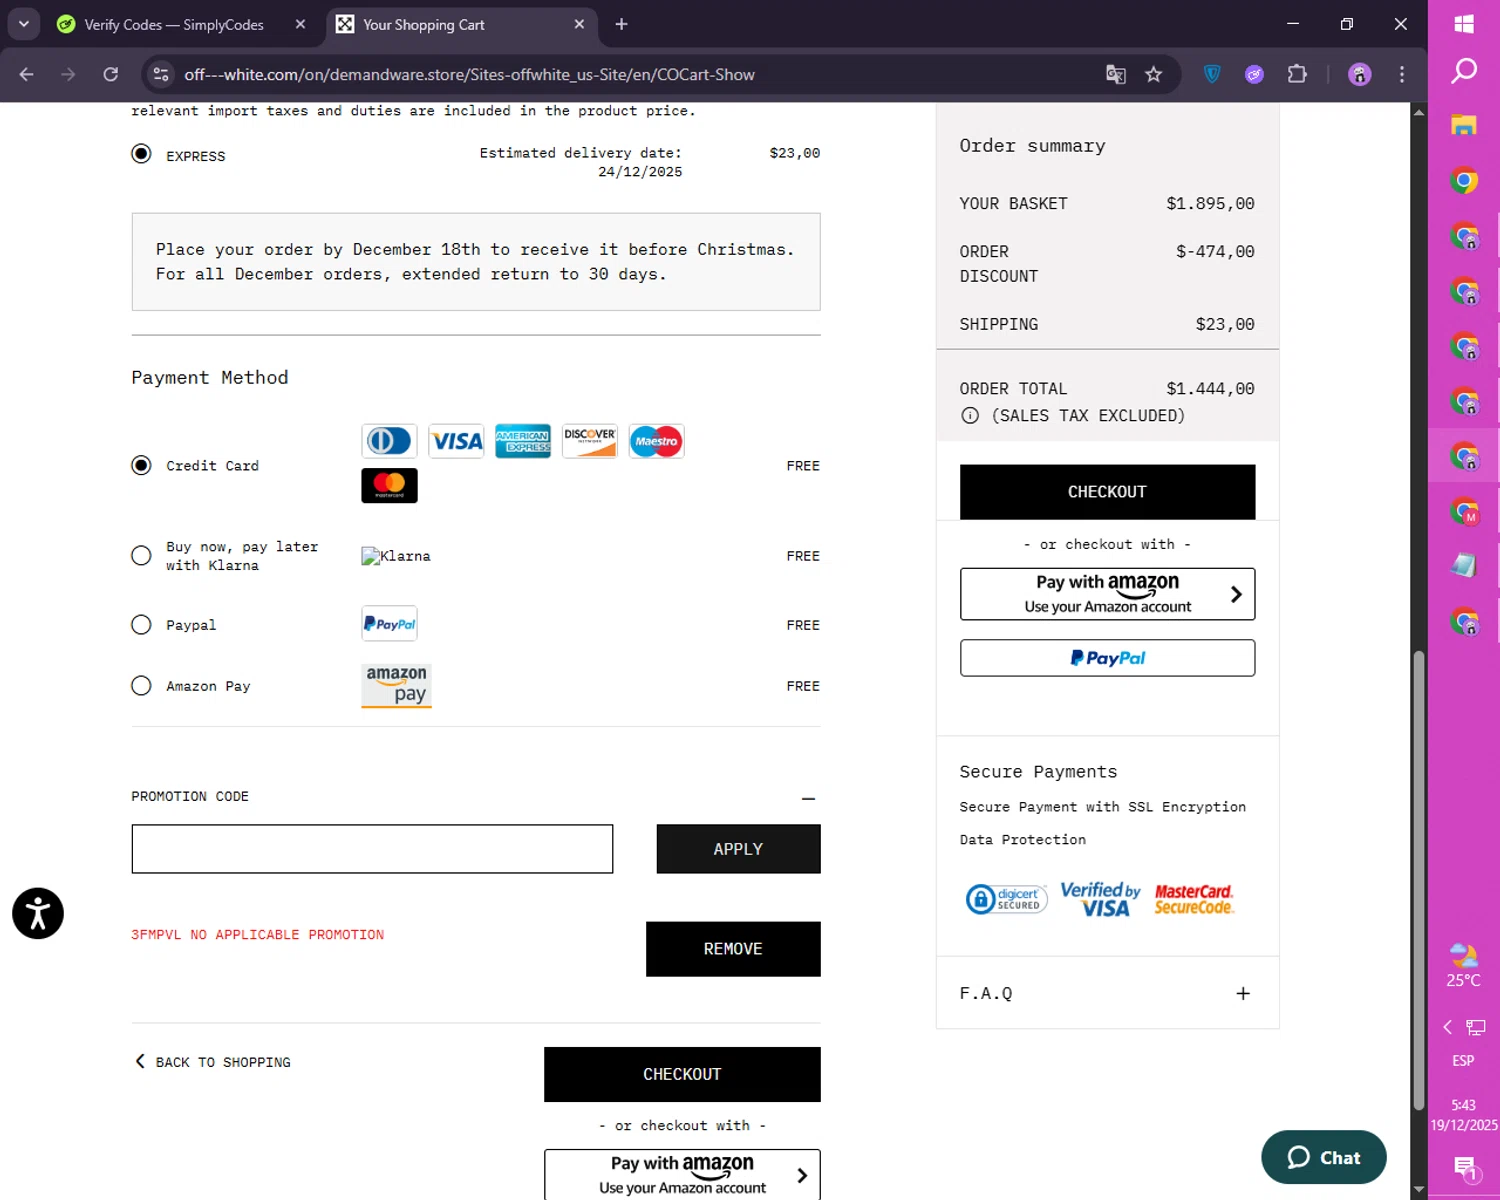The image size is (1500, 1200).
Task: Select the EXPRESS shipping radio button
Action: pos(141,154)
